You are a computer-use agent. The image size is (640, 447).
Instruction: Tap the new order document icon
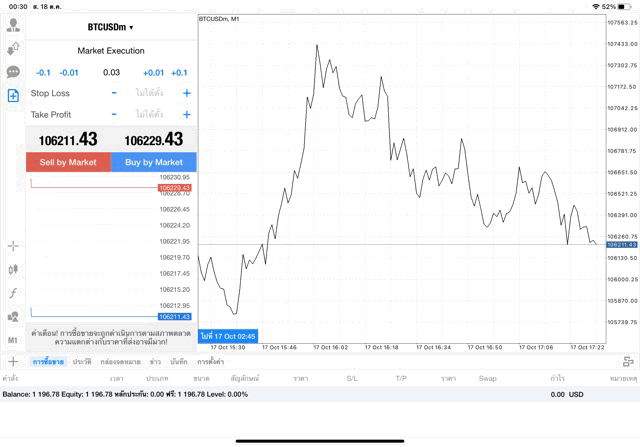coord(13,95)
